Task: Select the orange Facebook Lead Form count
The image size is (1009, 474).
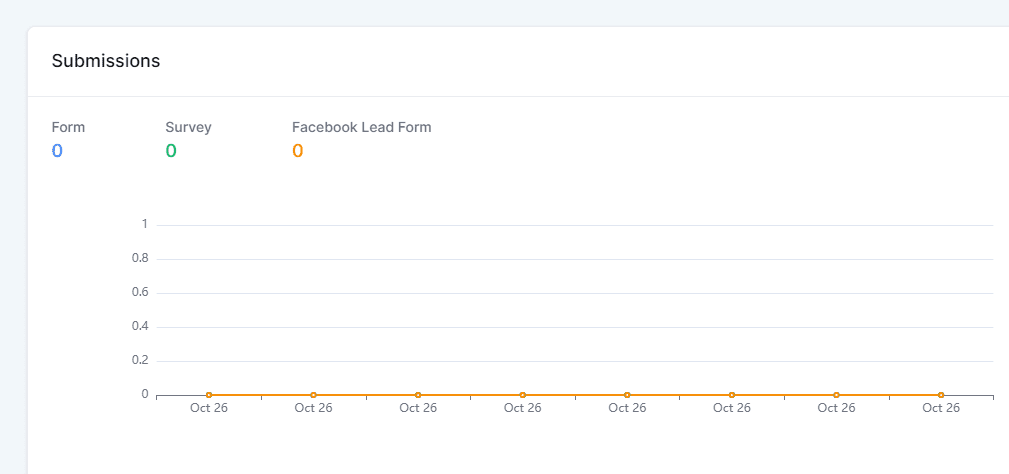Action: pyautogui.click(x=297, y=151)
